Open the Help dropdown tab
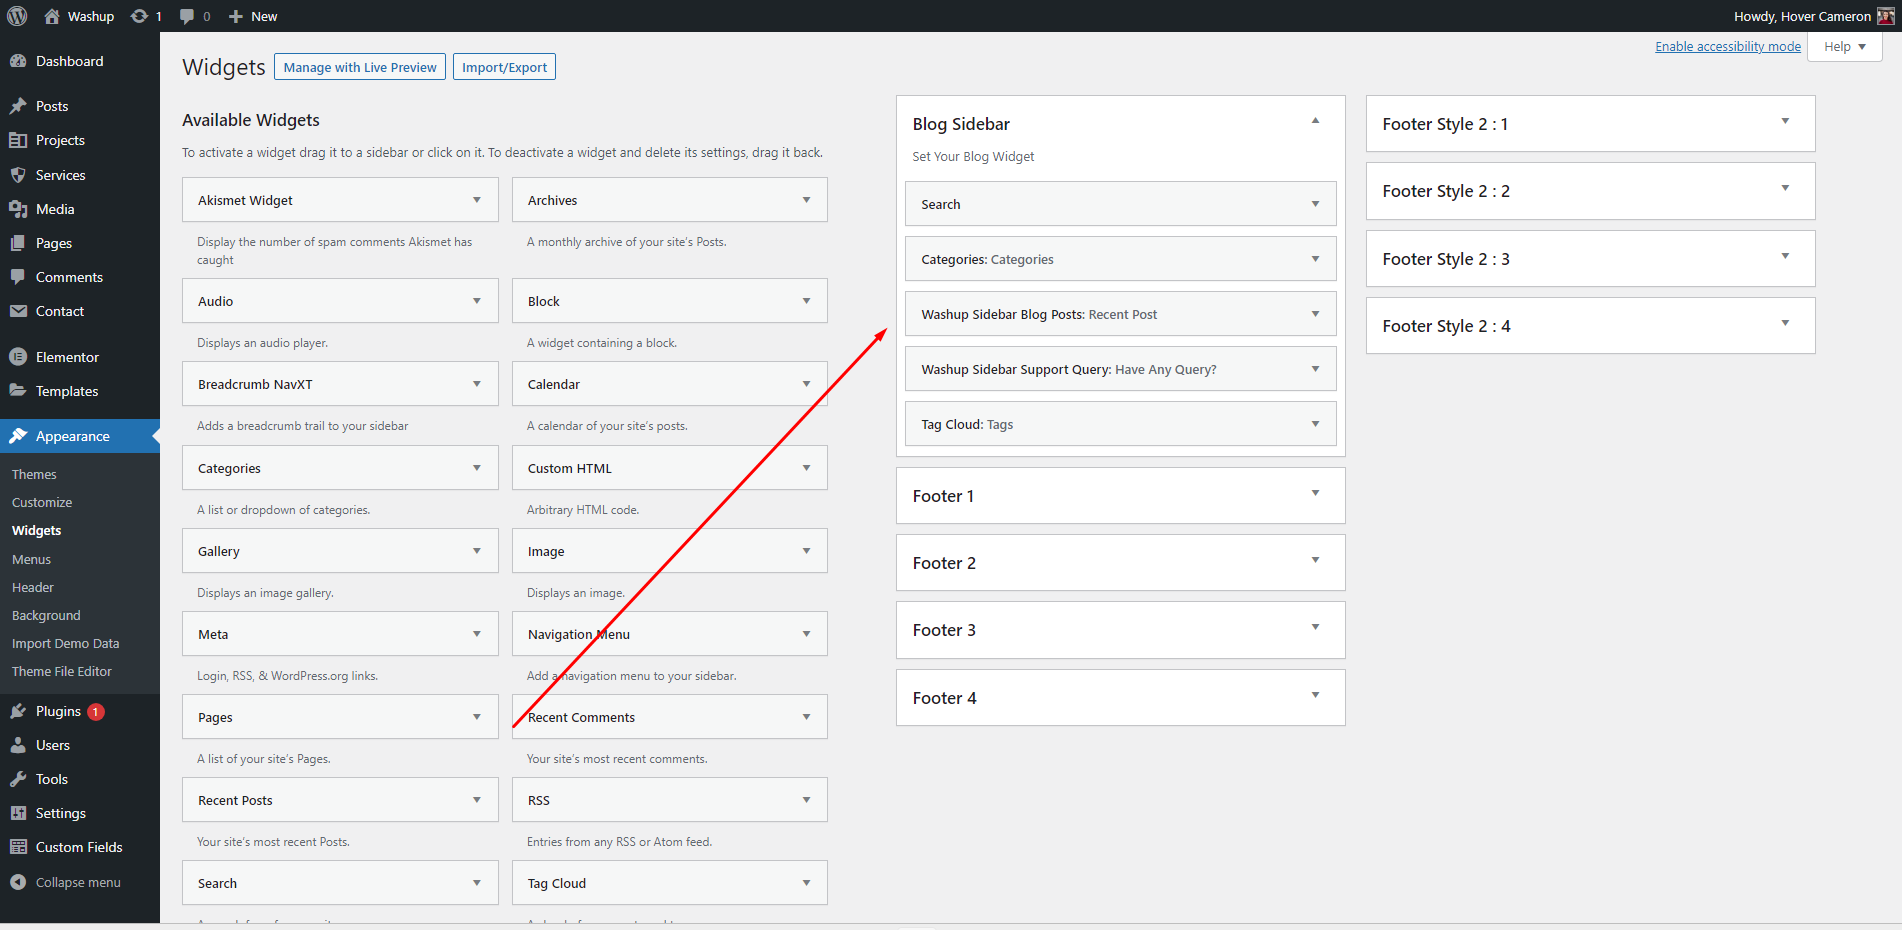 (1845, 47)
